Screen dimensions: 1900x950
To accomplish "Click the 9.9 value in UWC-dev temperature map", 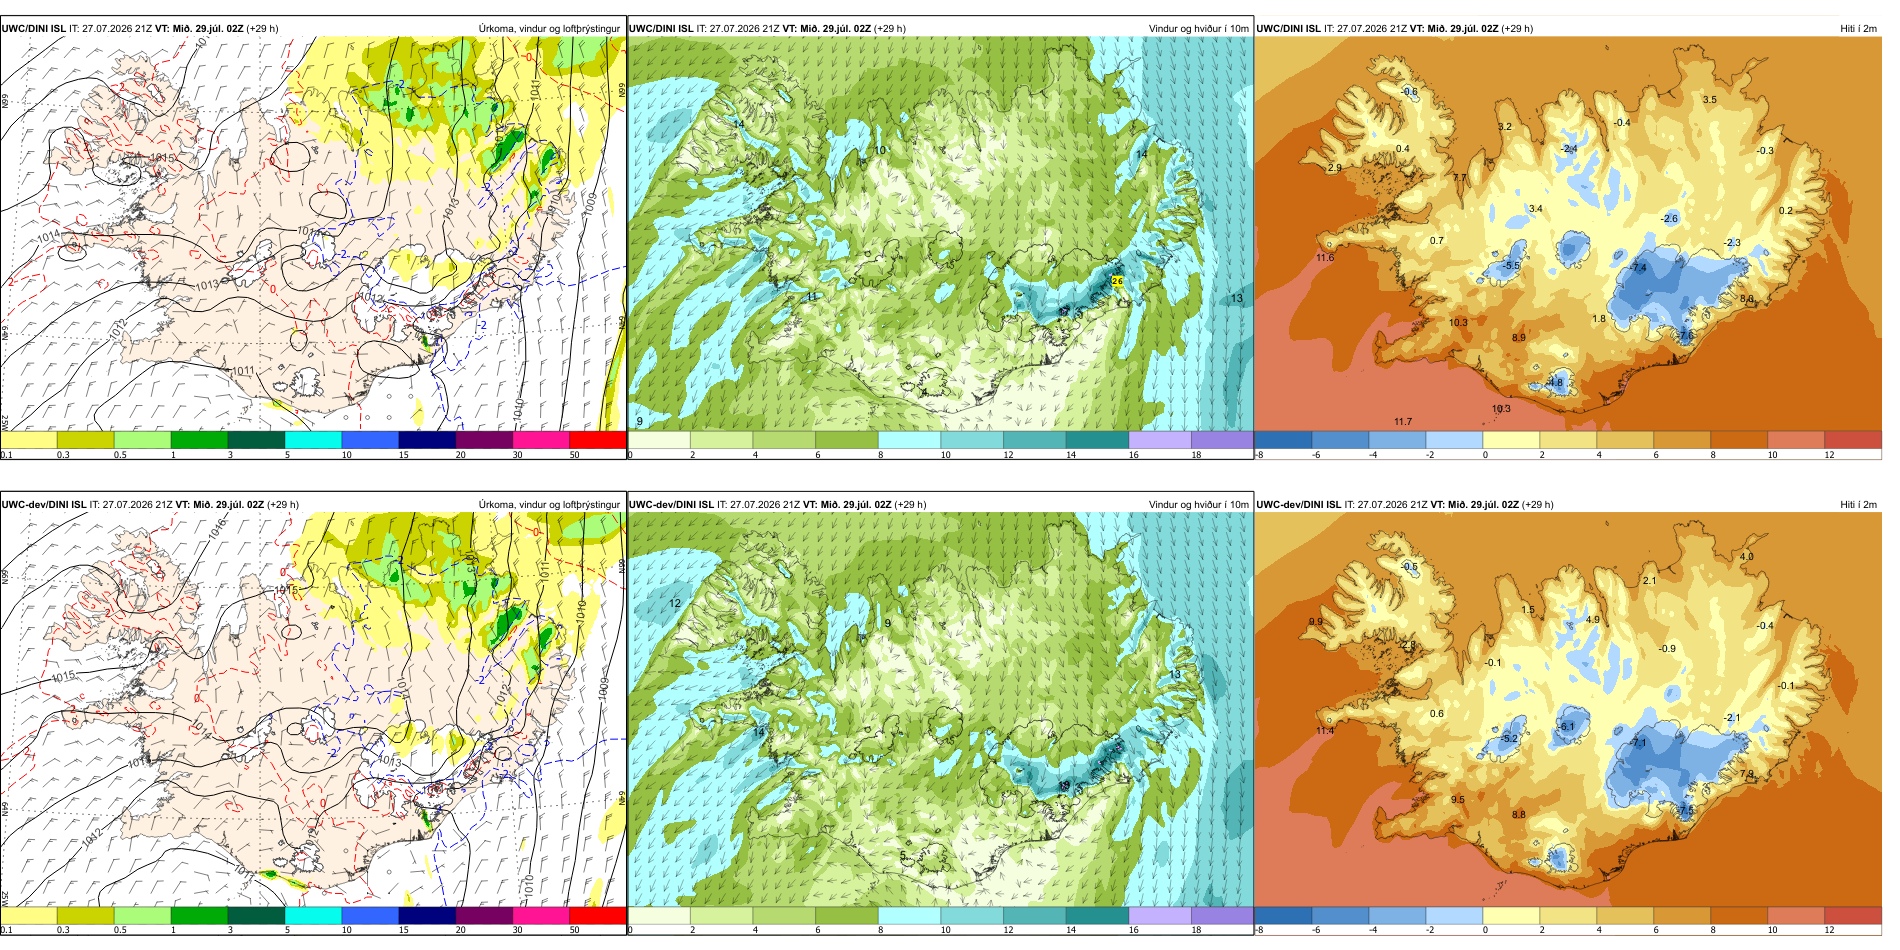I will click(1316, 622).
